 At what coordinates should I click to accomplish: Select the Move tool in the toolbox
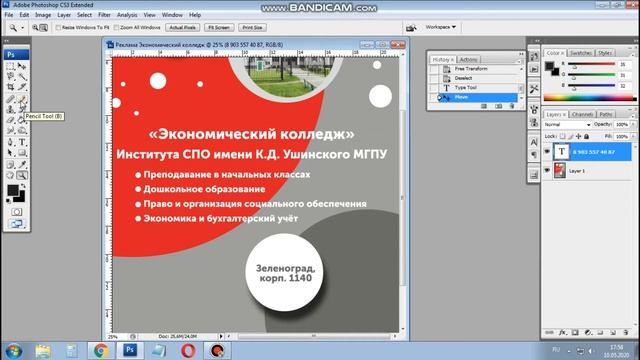[22, 66]
